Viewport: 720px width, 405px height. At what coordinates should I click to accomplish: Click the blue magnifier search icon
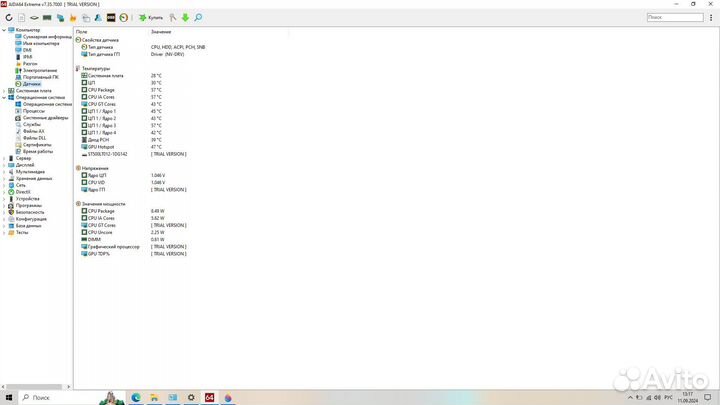pos(198,17)
